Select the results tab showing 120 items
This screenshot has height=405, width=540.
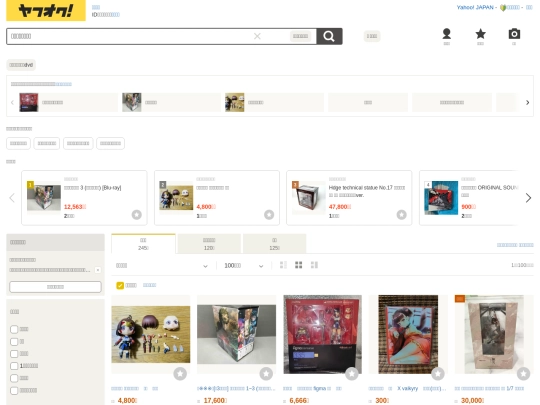[x=209, y=243]
